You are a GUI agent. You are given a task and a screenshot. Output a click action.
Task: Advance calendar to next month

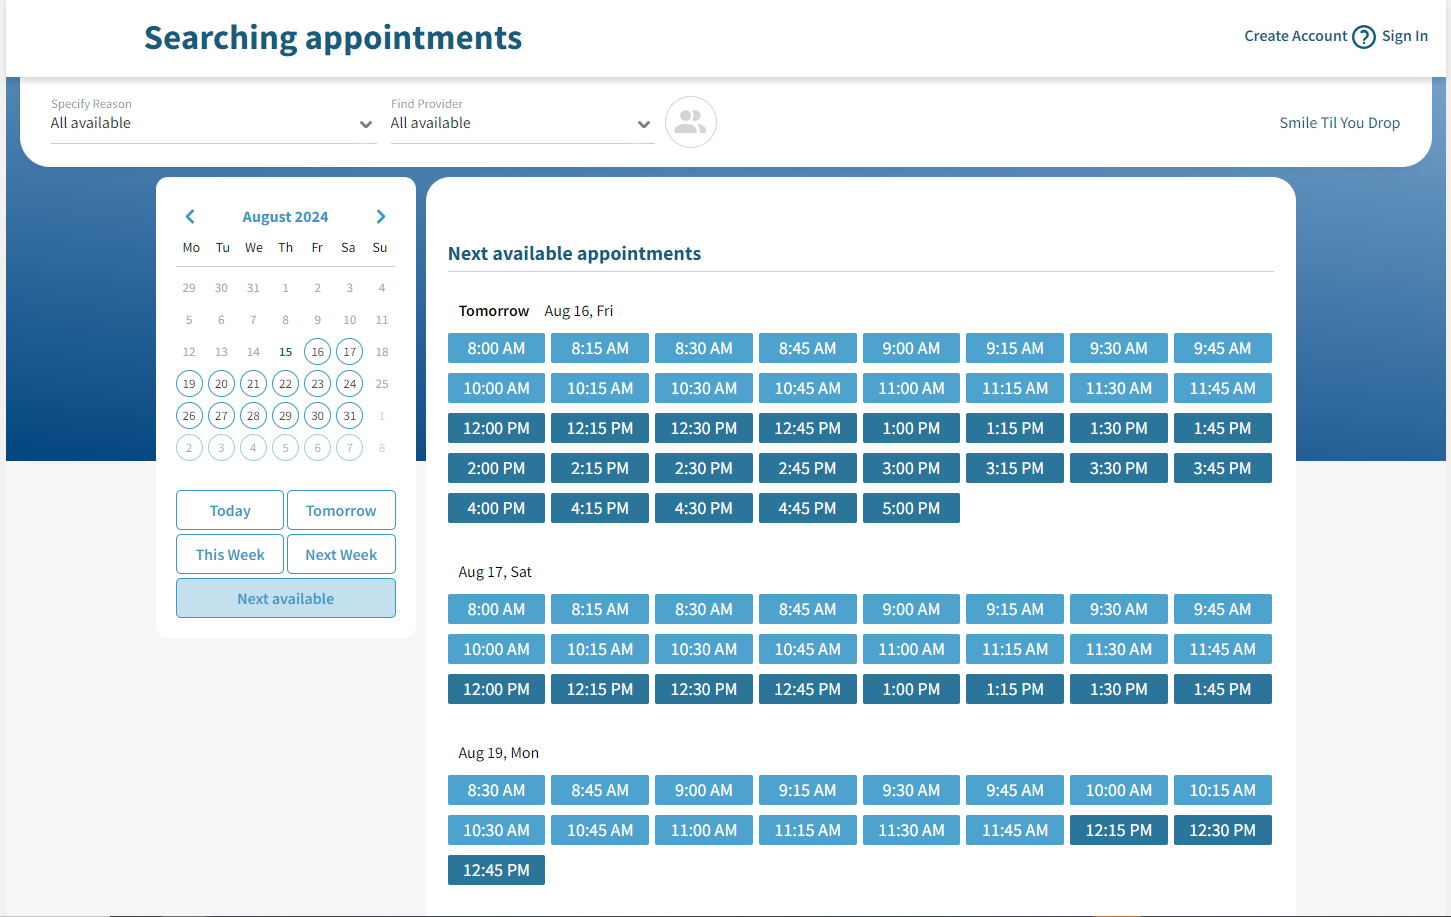381,217
